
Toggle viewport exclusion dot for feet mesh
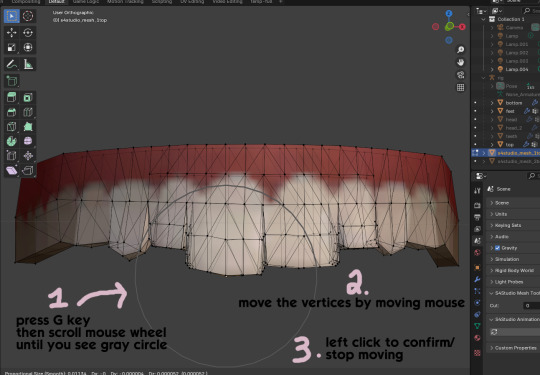coord(475,111)
